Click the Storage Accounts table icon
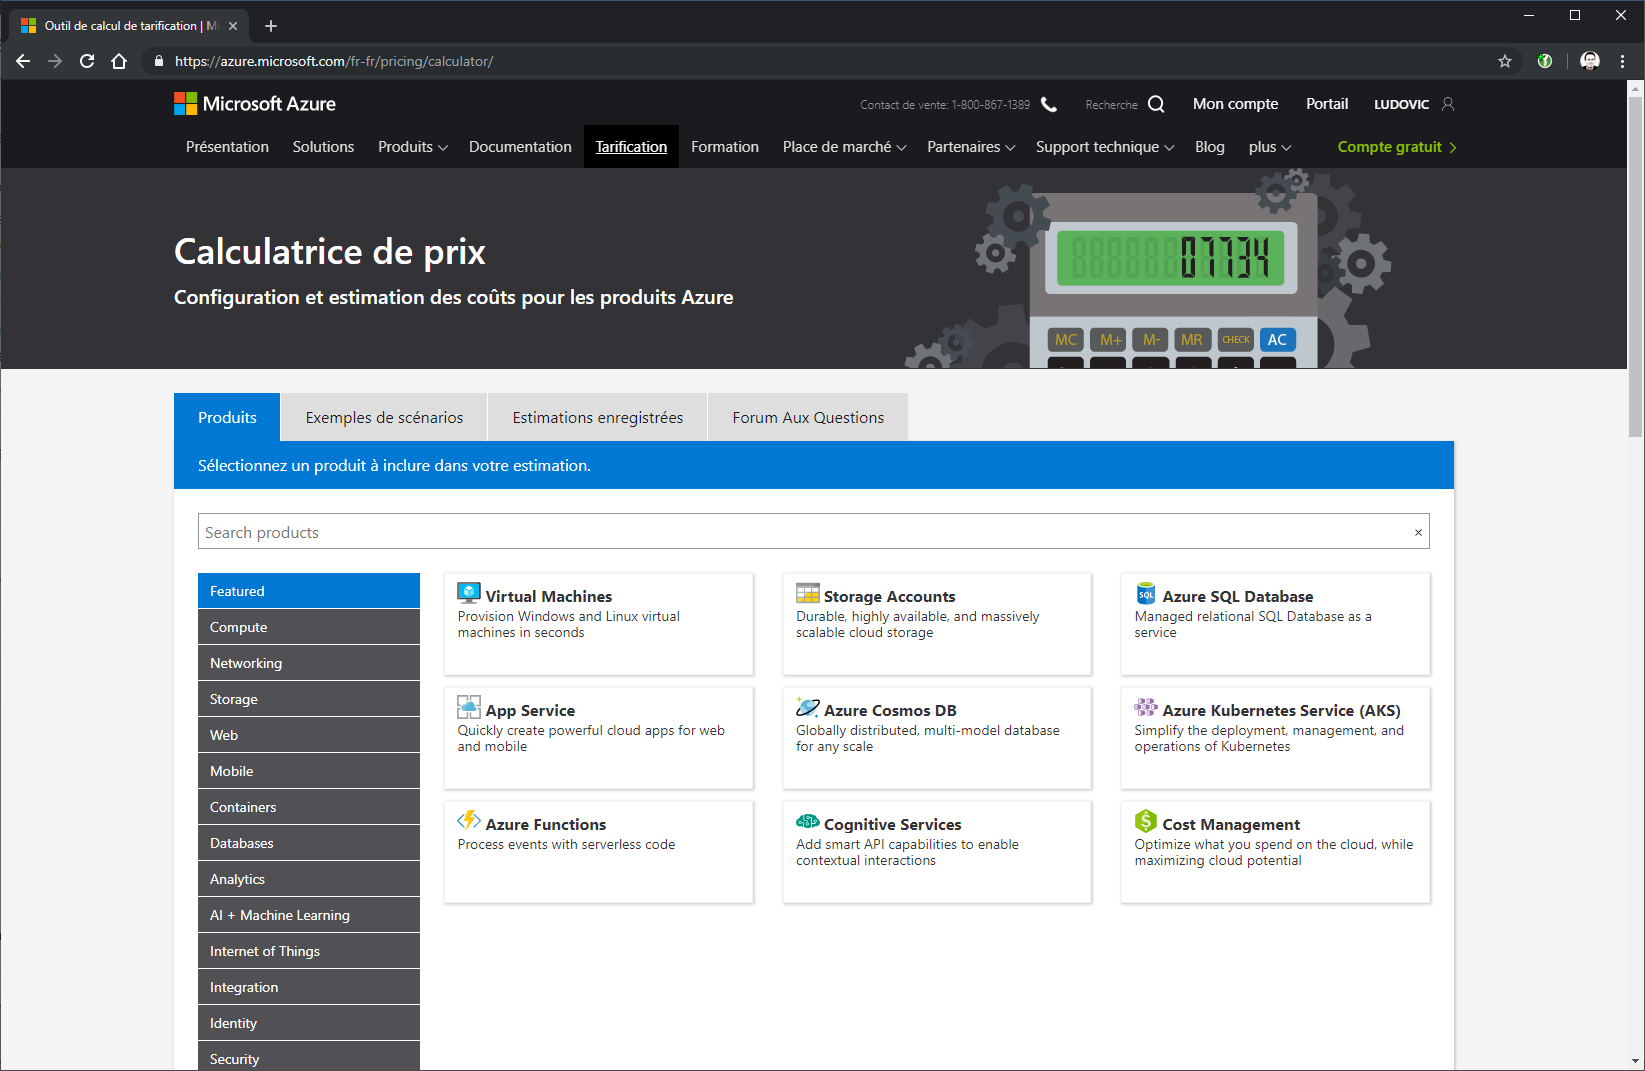Viewport: 1645px width, 1071px height. click(x=808, y=593)
